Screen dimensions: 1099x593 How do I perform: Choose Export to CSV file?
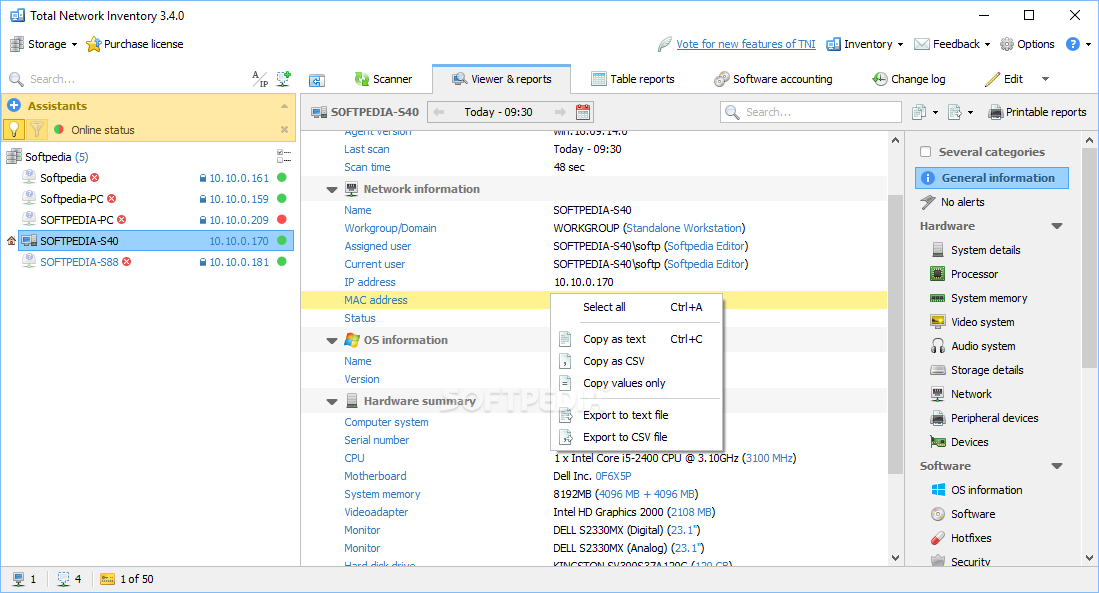[x=636, y=437]
